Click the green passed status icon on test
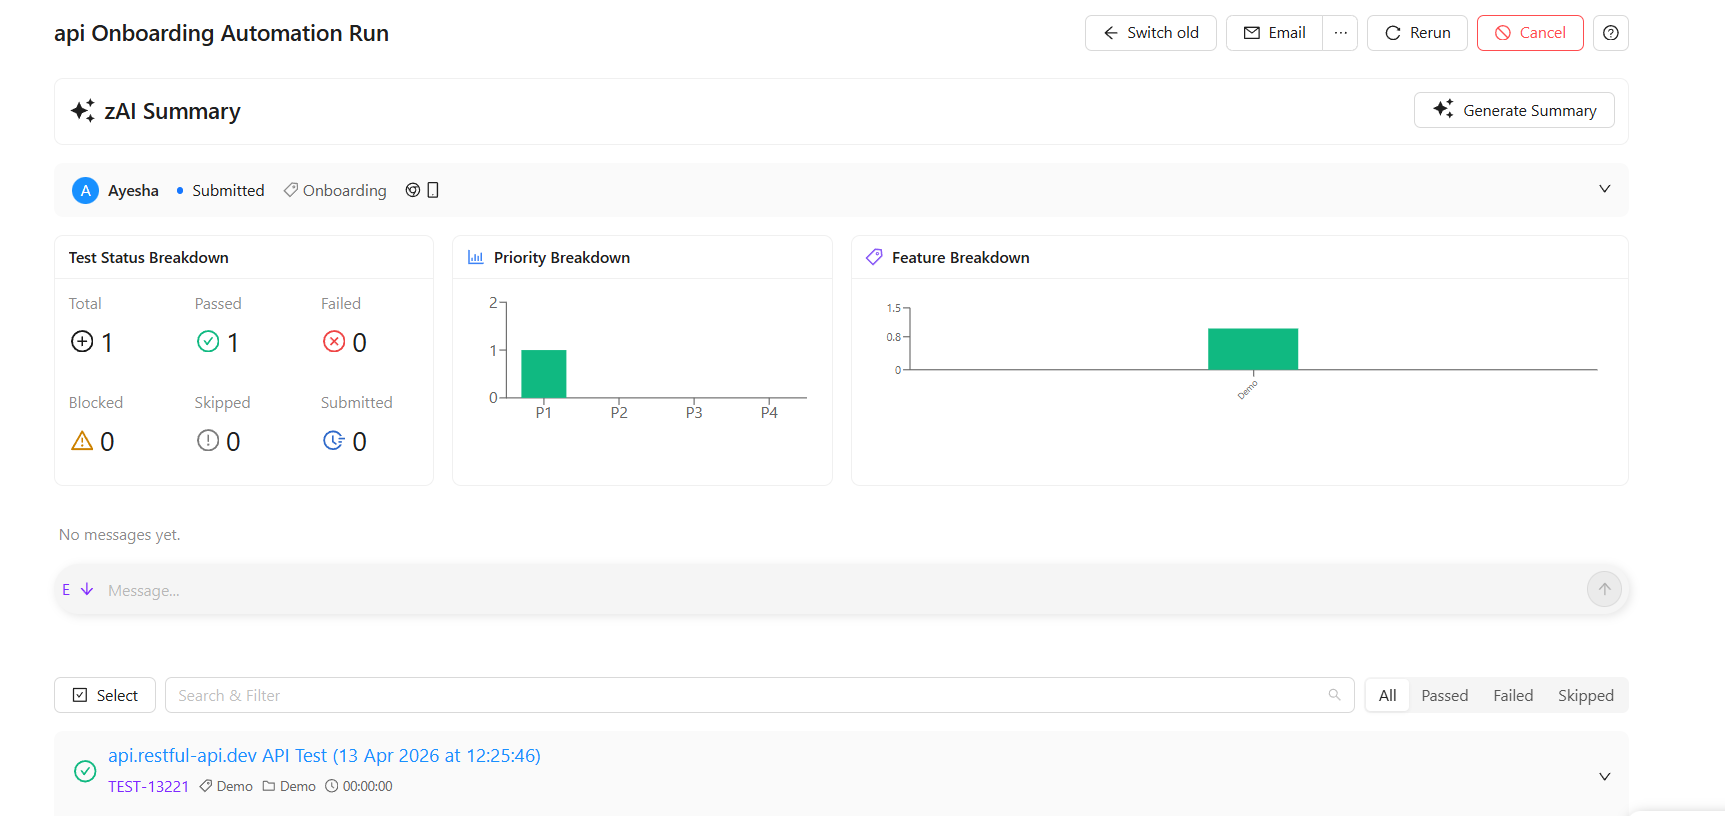1725x816 pixels. 85,771
